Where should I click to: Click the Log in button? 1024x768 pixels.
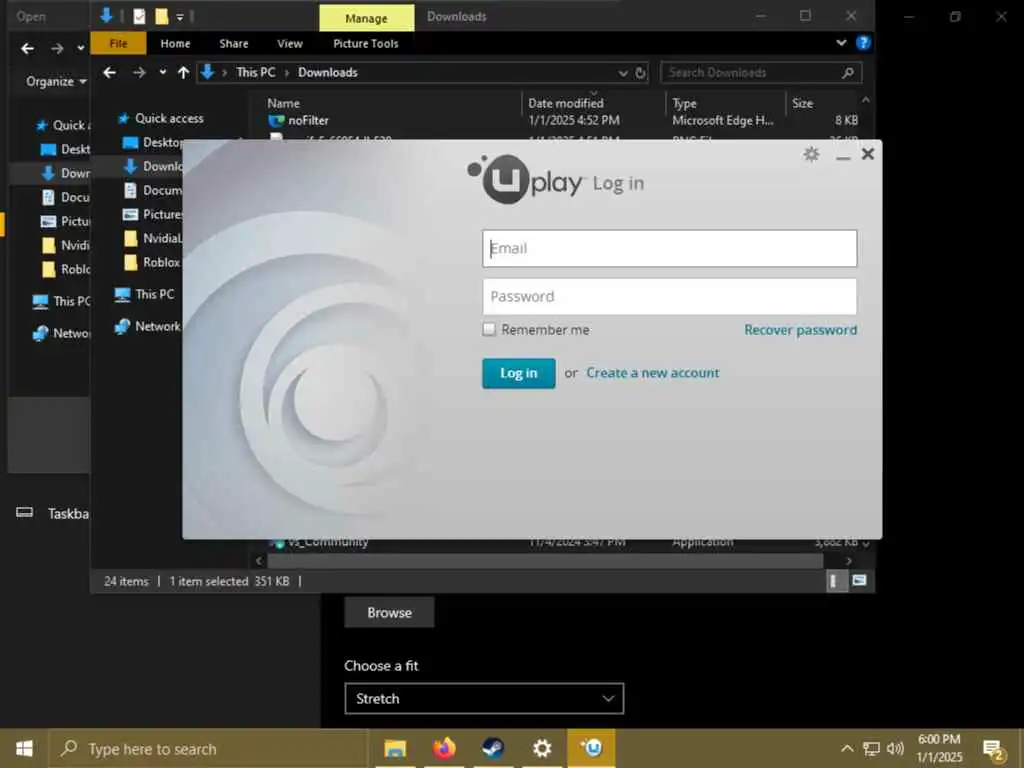(519, 373)
